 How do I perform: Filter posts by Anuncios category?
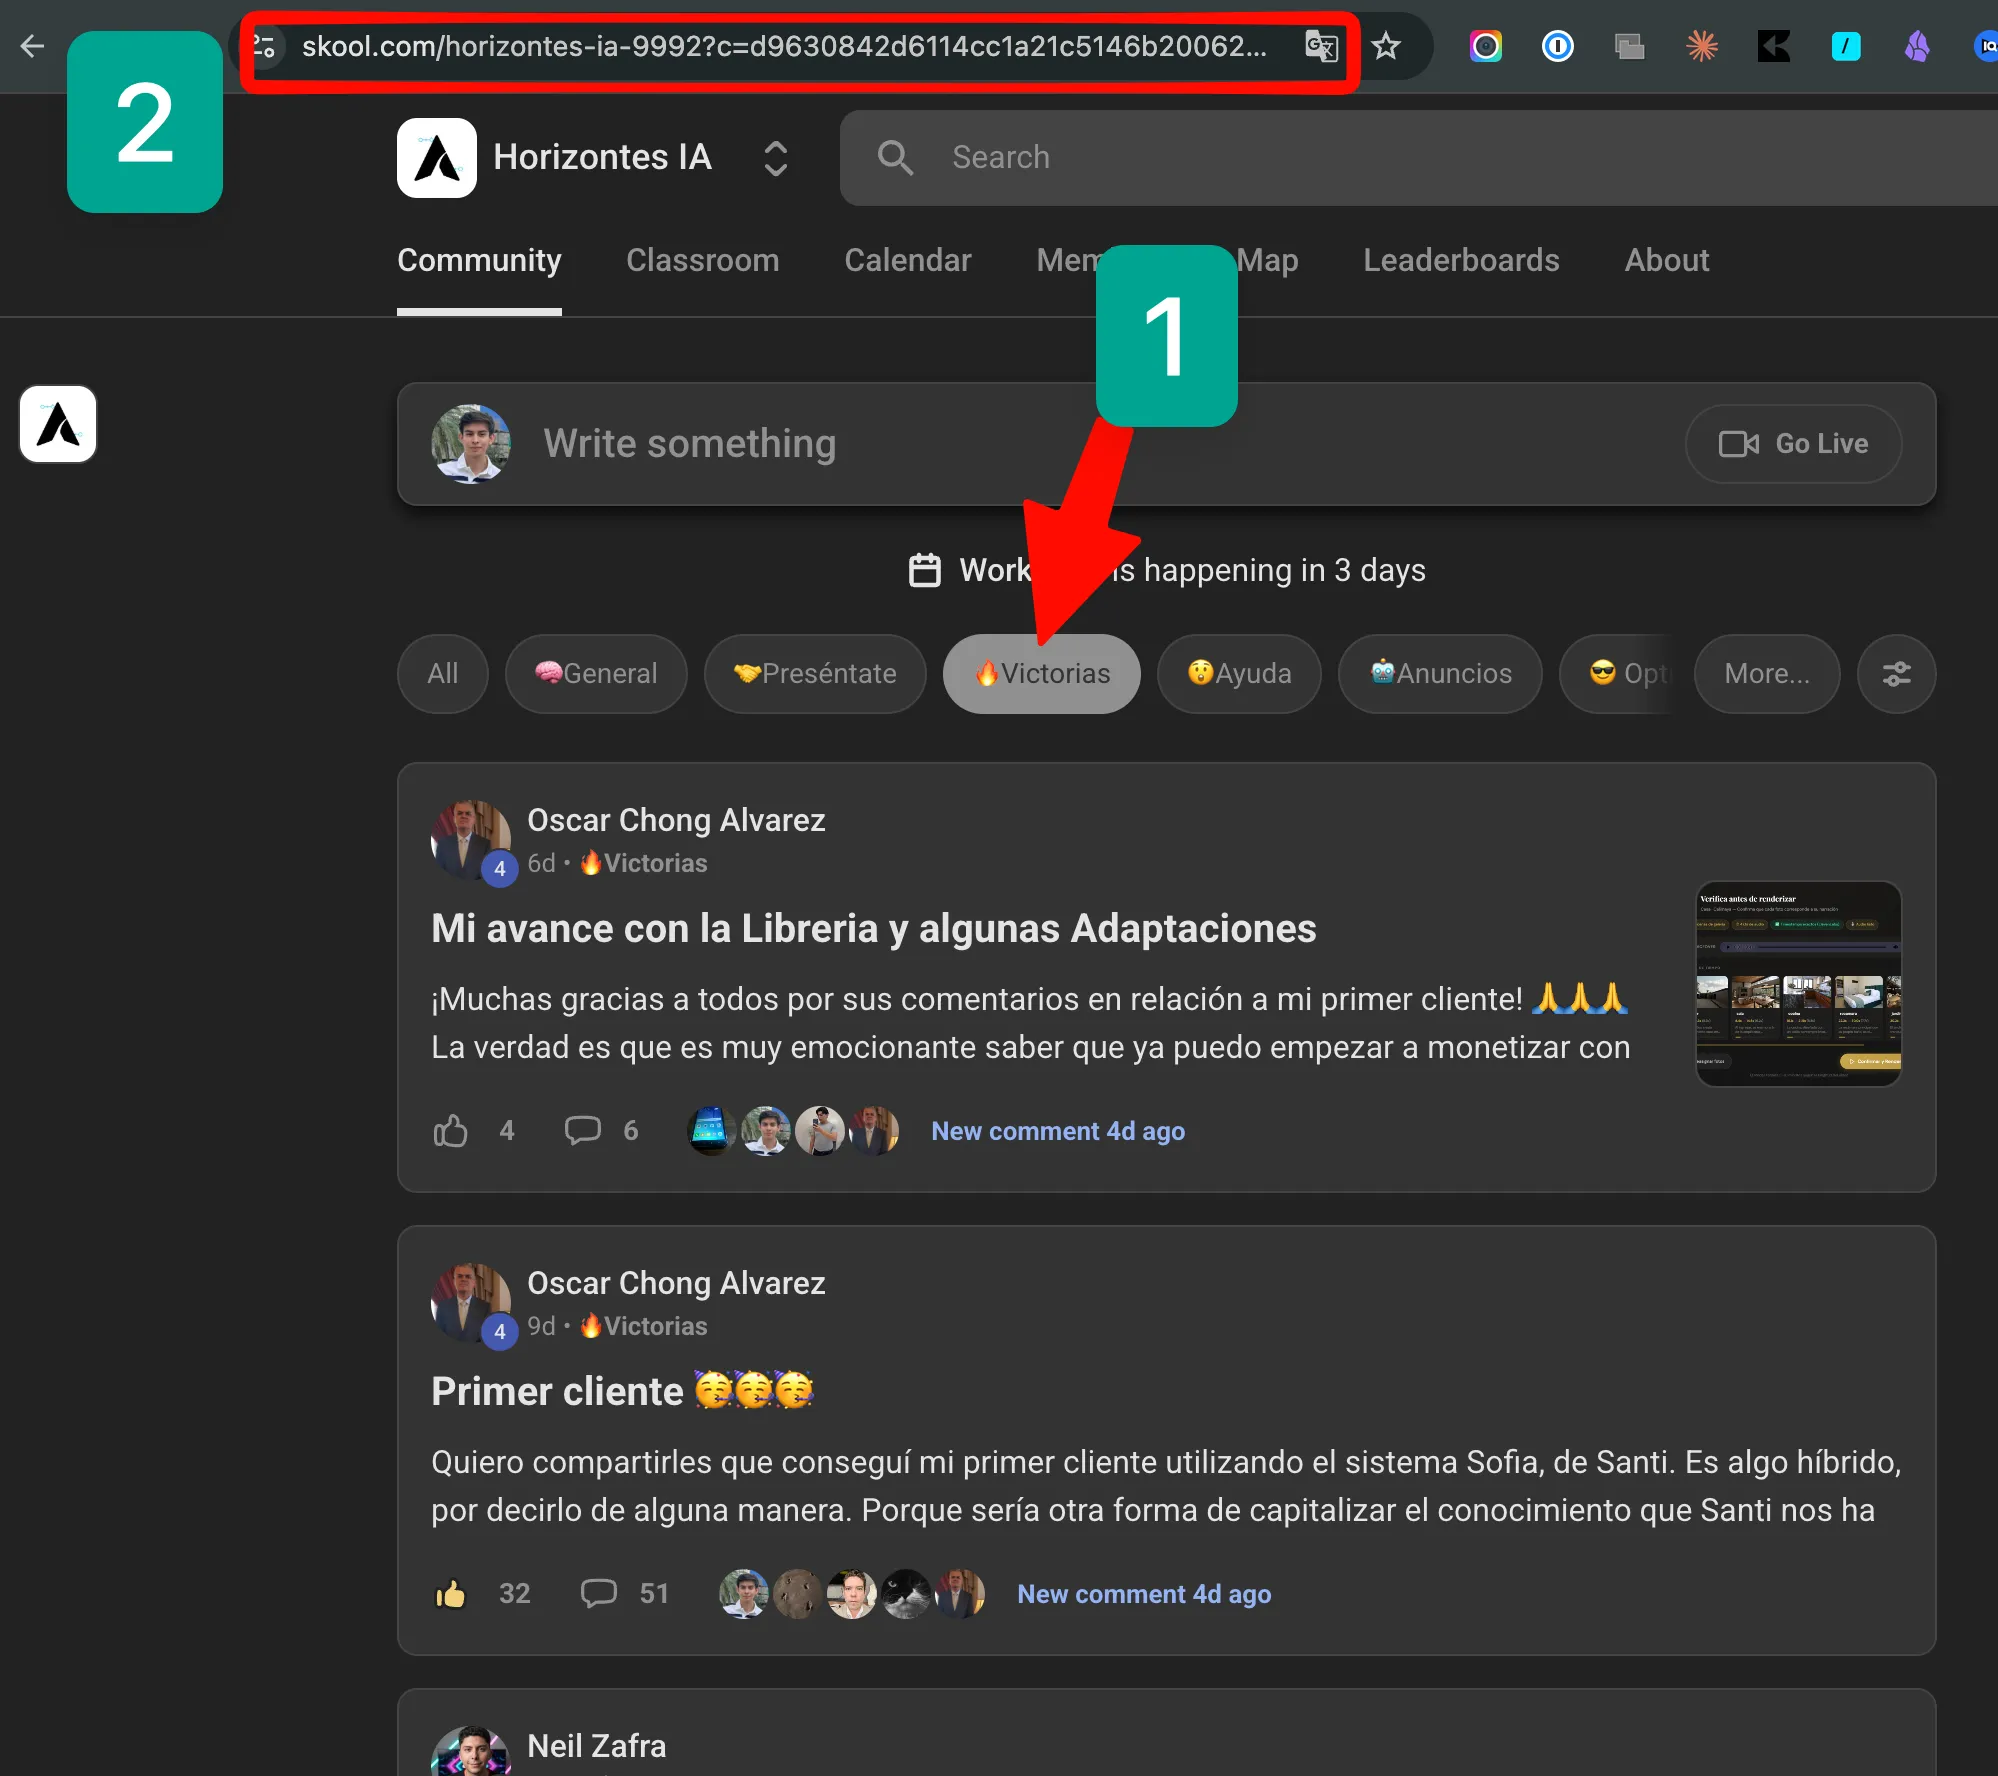pyautogui.click(x=1440, y=674)
